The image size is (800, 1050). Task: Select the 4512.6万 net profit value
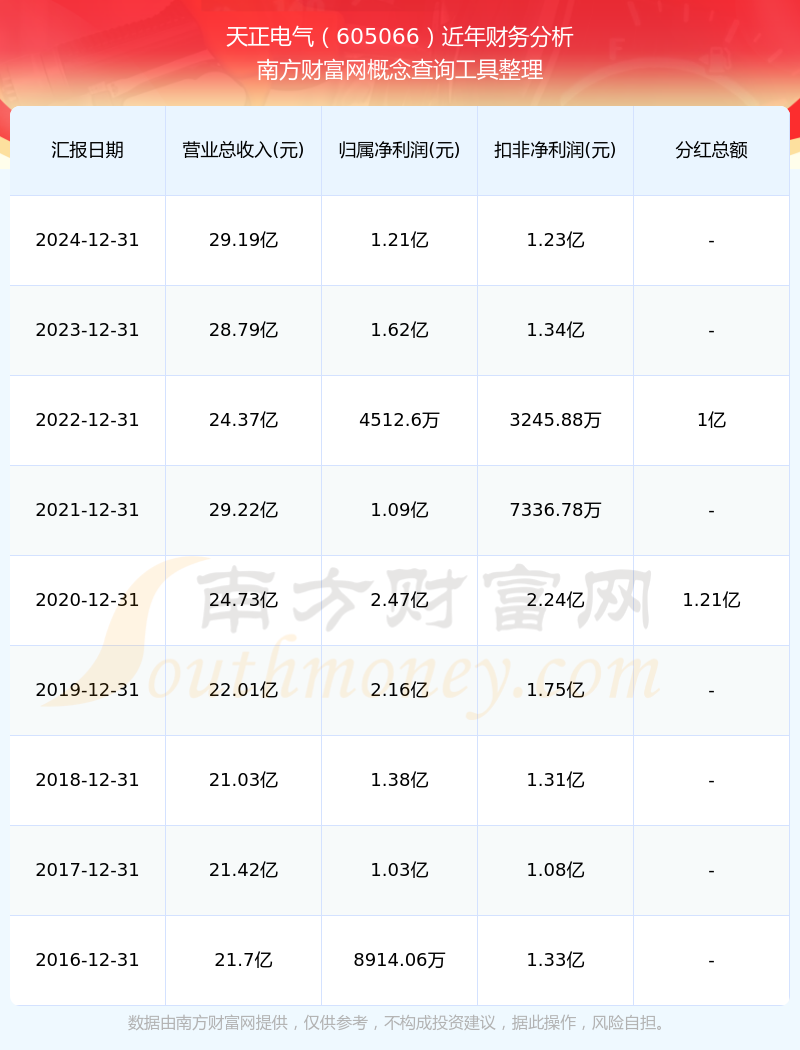pos(399,420)
